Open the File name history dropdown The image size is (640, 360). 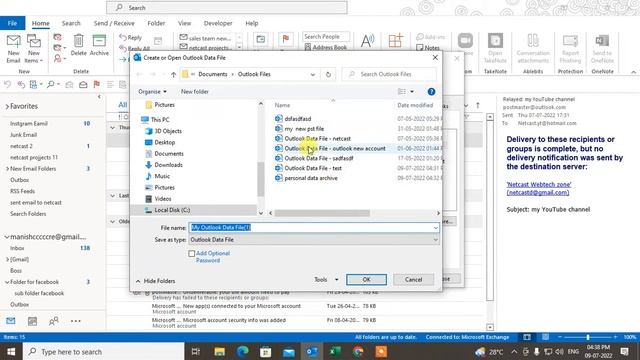(436, 227)
